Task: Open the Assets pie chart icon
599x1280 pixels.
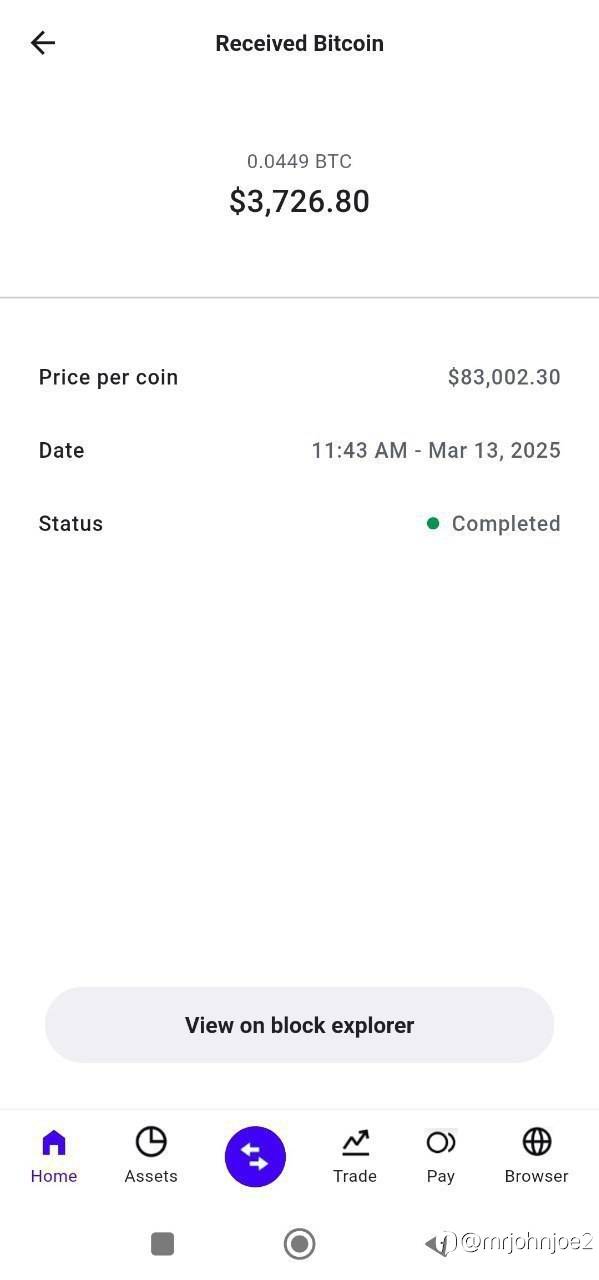Action: pos(151,1141)
